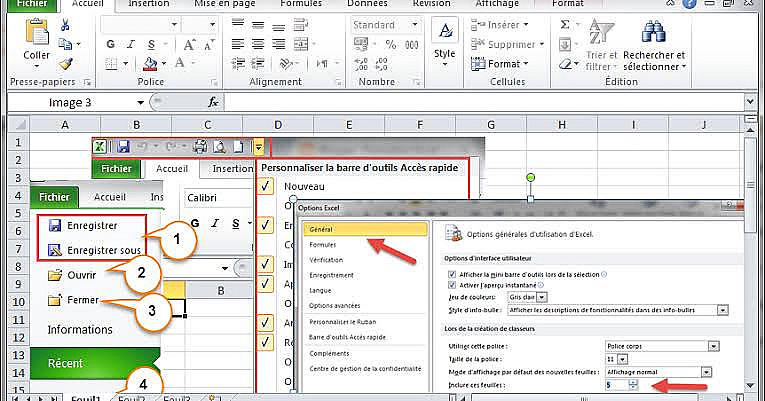The width and height of the screenshot is (765, 401).
Task: Select 'Barre d'outils Accès rapide' in Options Excel picture
Action: tap(347, 337)
